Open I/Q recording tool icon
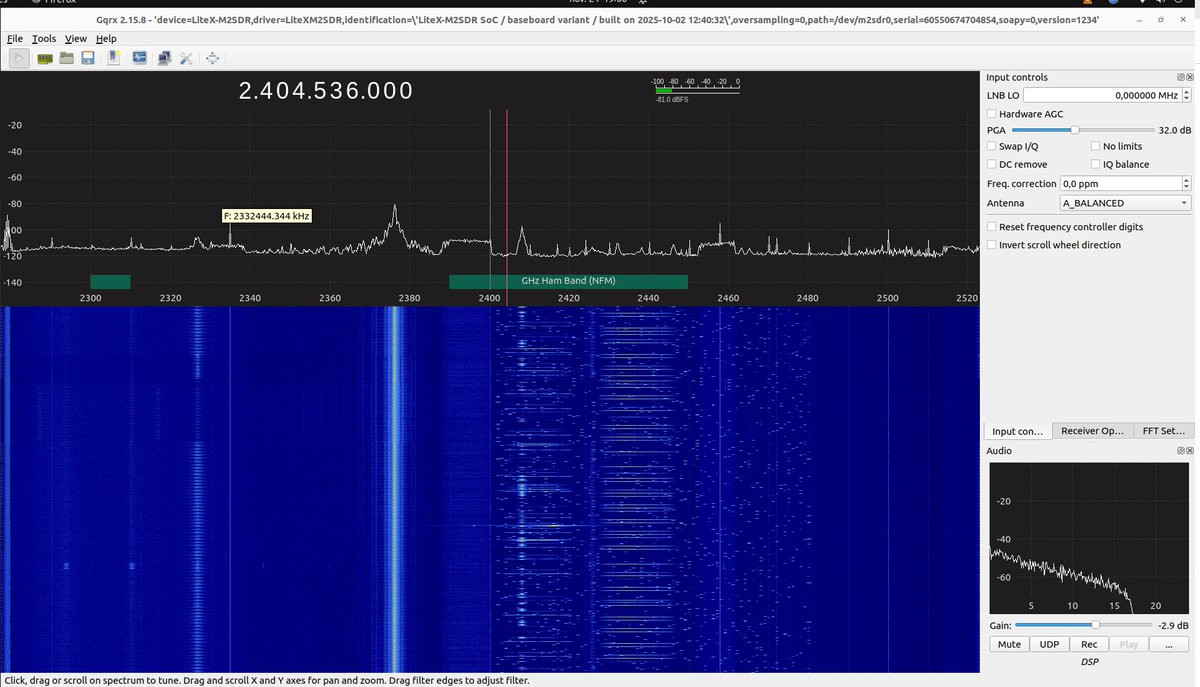This screenshot has width=1200, height=687. pos(139,59)
